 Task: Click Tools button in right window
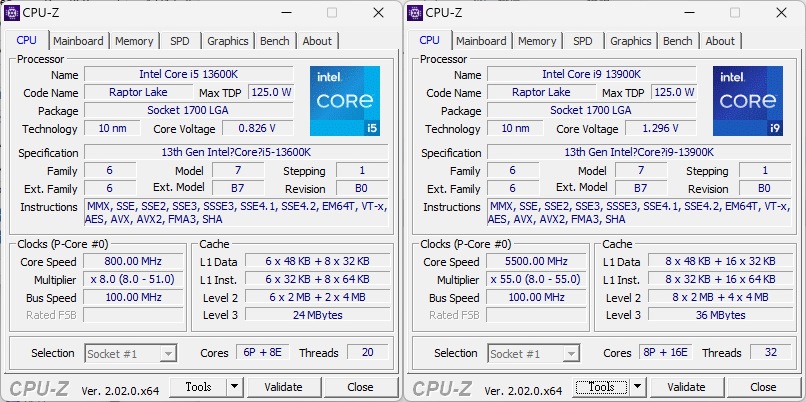tap(601, 387)
